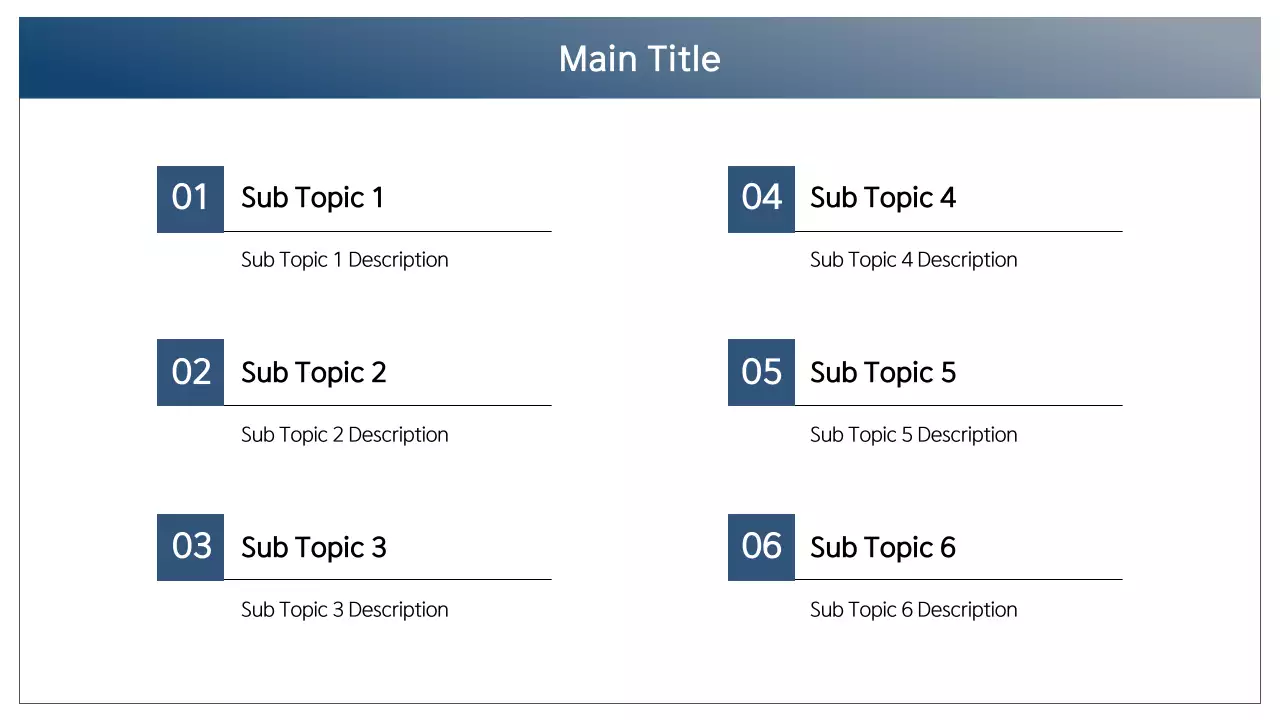Select the 02 number box
The width and height of the screenshot is (1280, 720).
tap(190, 372)
